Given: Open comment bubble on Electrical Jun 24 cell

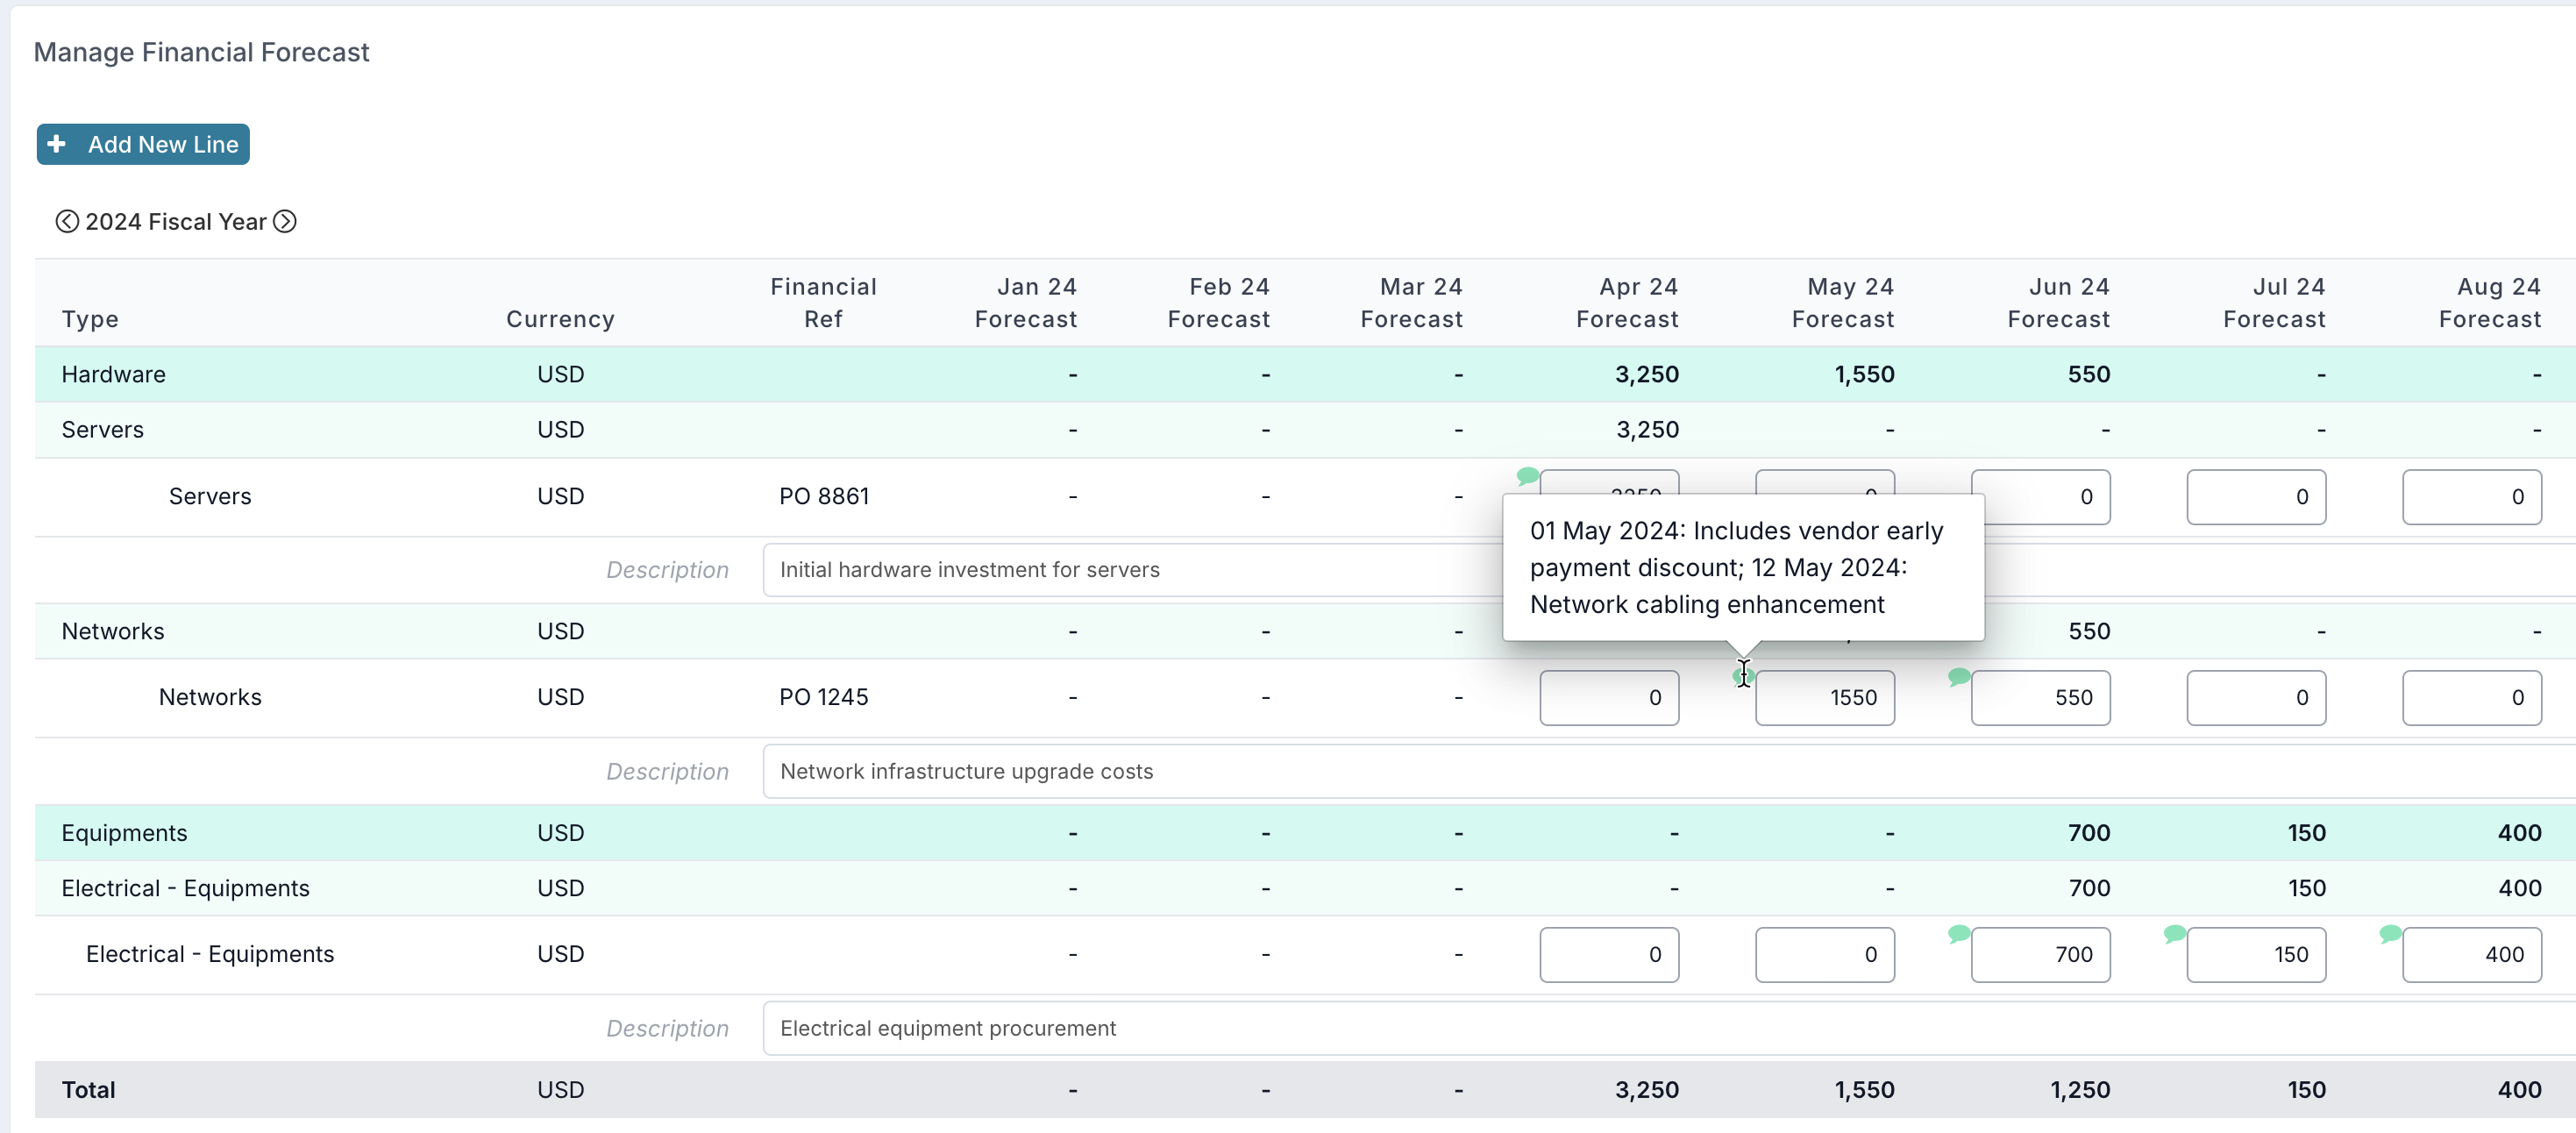Looking at the screenshot, I should click(1960, 934).
